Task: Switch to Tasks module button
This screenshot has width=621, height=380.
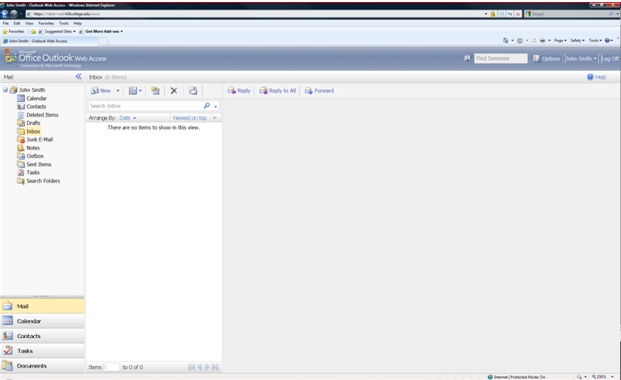Action: coord(42,351)
